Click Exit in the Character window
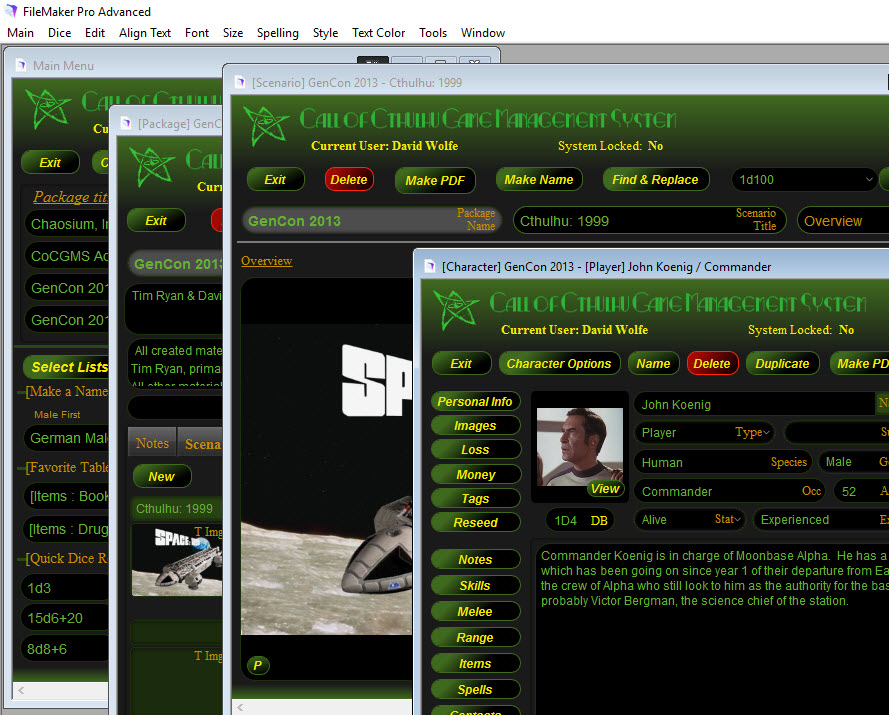This screenshot has height=715, width=889. tap(462, 363)
